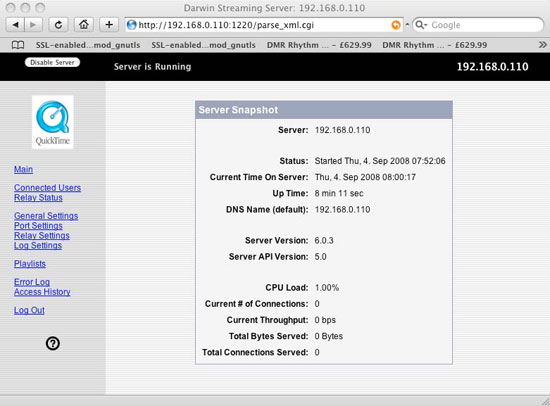The image size is (550, 406).
Task: Add a bookmark with the plus button
Action: pos(109,25)
